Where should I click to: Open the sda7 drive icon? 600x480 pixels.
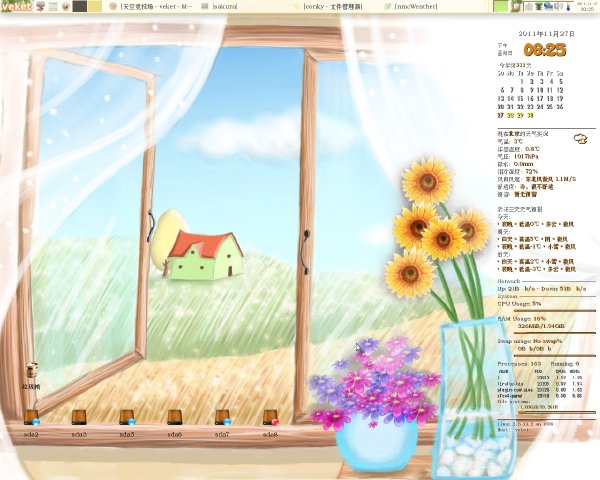point(223,418)
